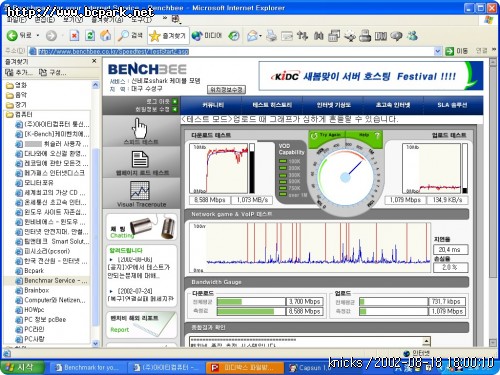This screenshot has width=500, height=375.
Task: Start speed test hand pointer icon
Action: point(140,128)
